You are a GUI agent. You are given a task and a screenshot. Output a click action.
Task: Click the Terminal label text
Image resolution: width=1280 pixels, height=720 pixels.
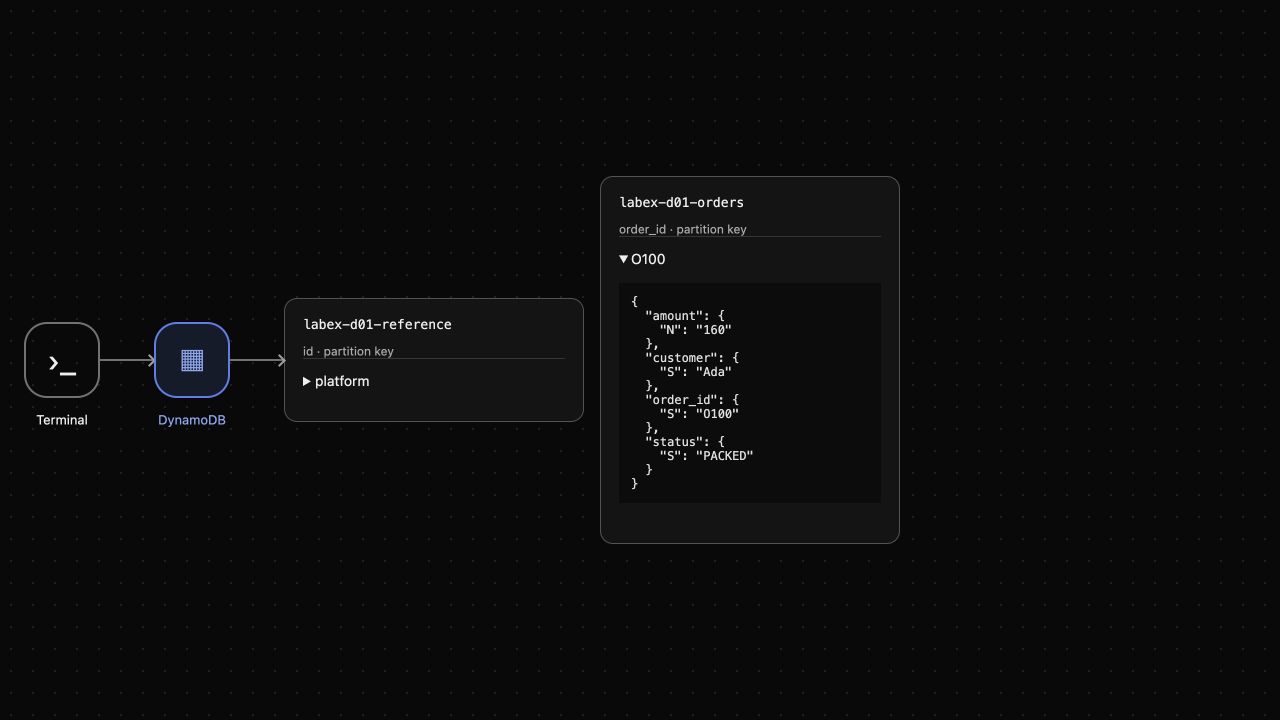click(62, 420)
